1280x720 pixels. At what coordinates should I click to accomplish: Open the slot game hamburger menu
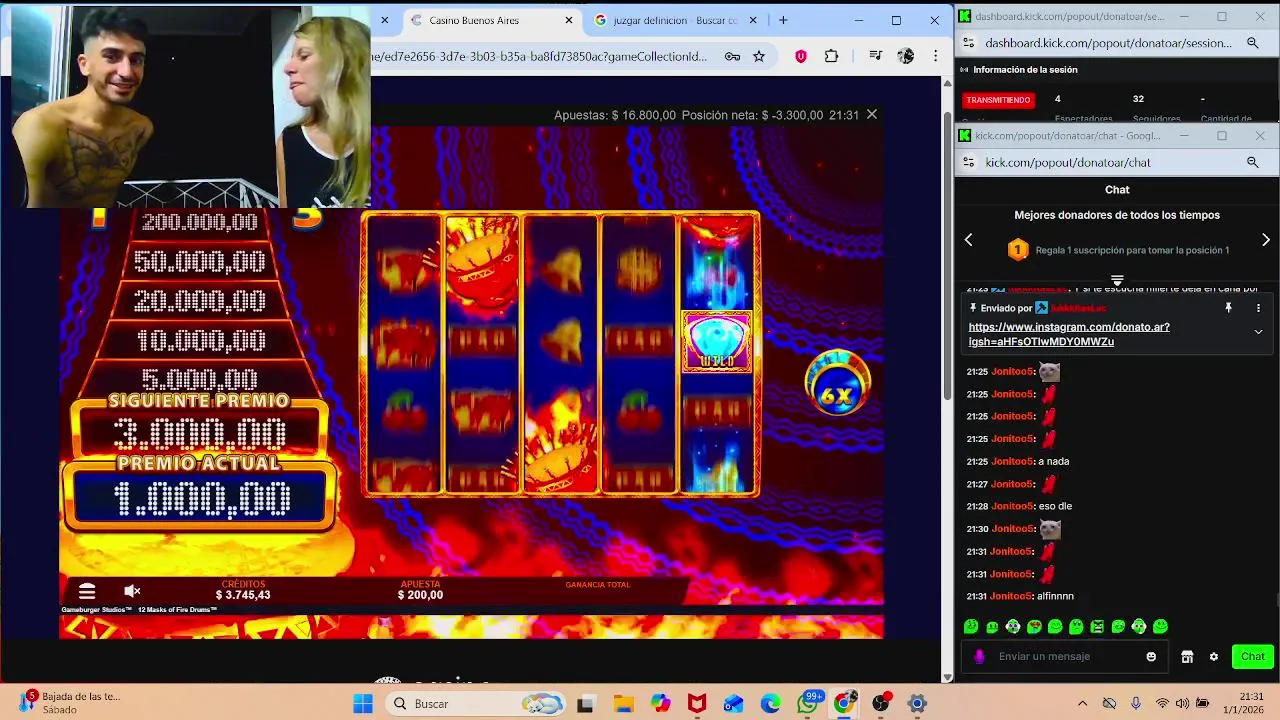coord(87,592)
